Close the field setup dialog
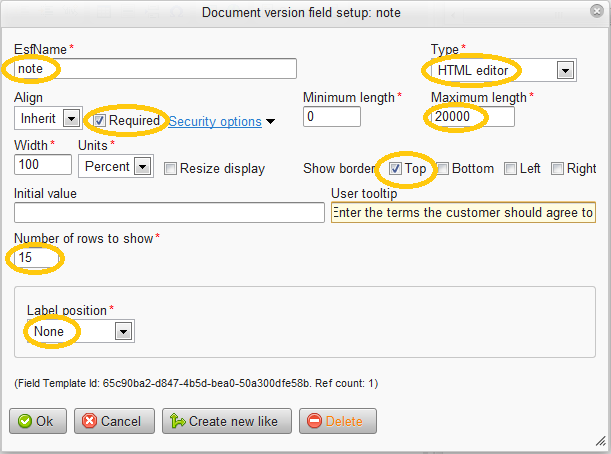This screenshot has width=611, height=454. pyautogui.click(x=597, y=11)
